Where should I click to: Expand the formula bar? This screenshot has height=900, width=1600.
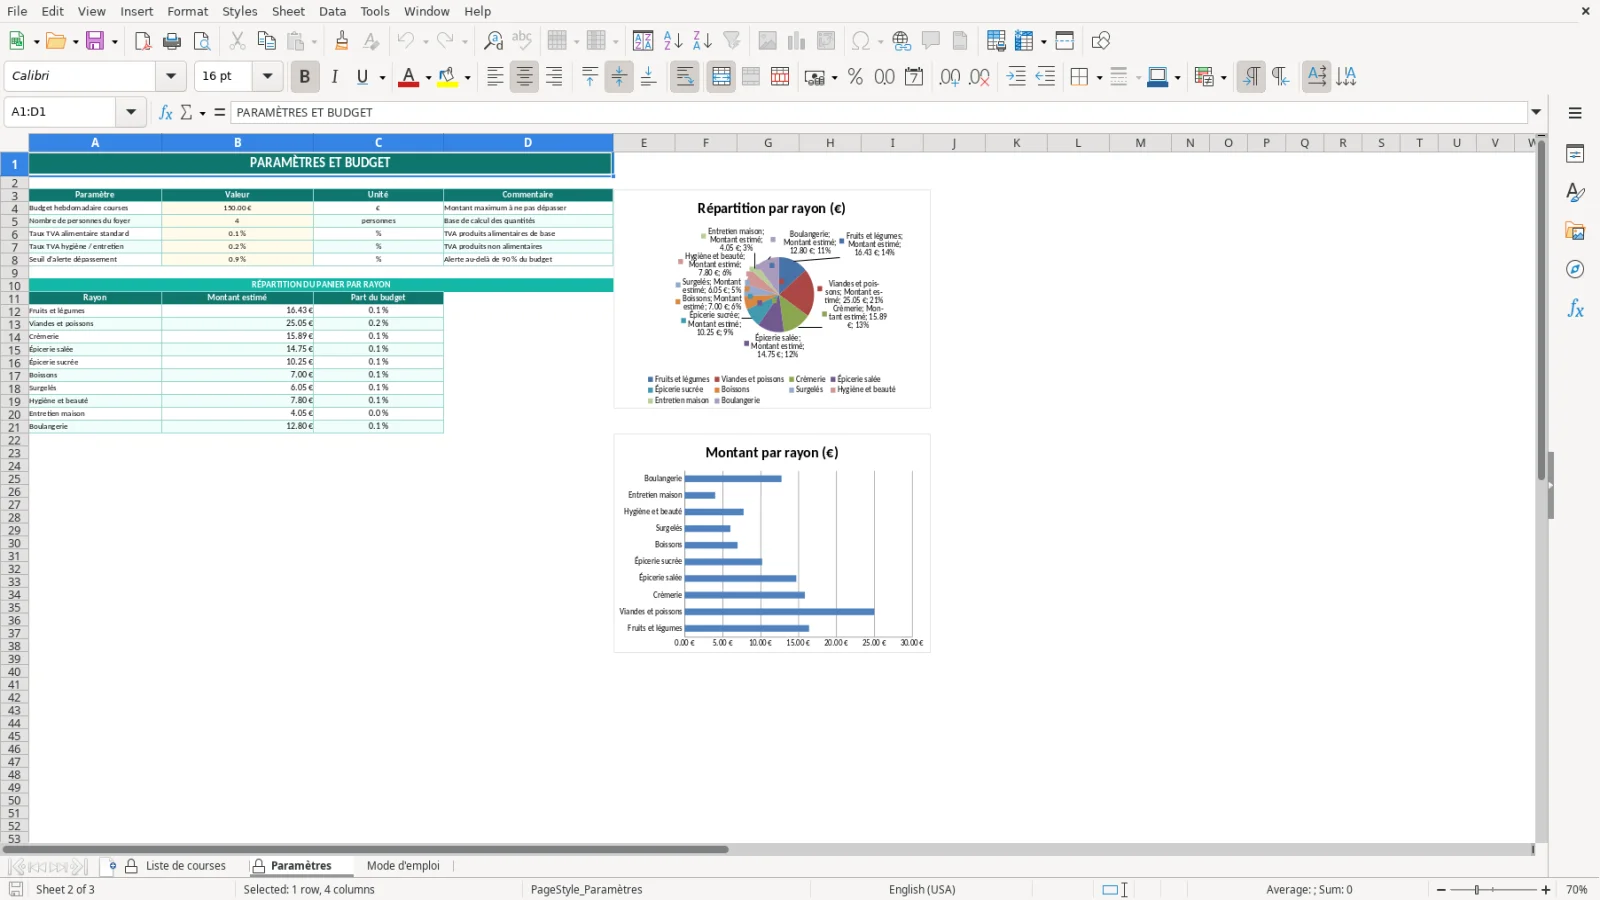[1537, 112]
